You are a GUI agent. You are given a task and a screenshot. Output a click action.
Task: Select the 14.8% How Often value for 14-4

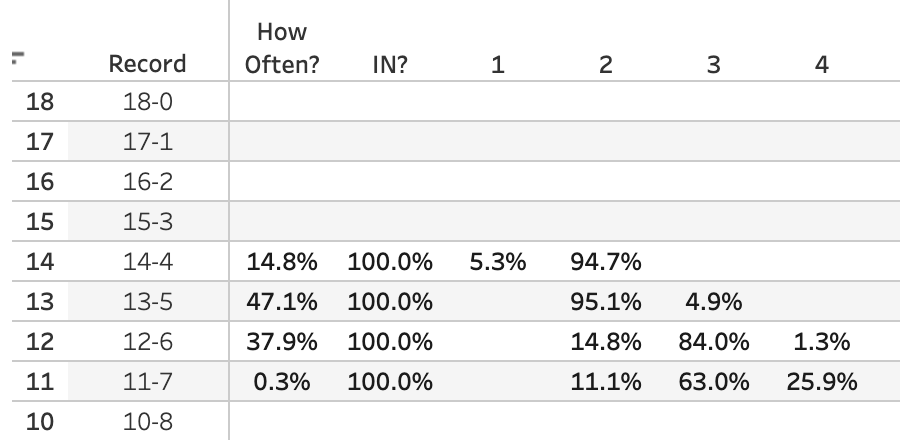pos(282,262)
